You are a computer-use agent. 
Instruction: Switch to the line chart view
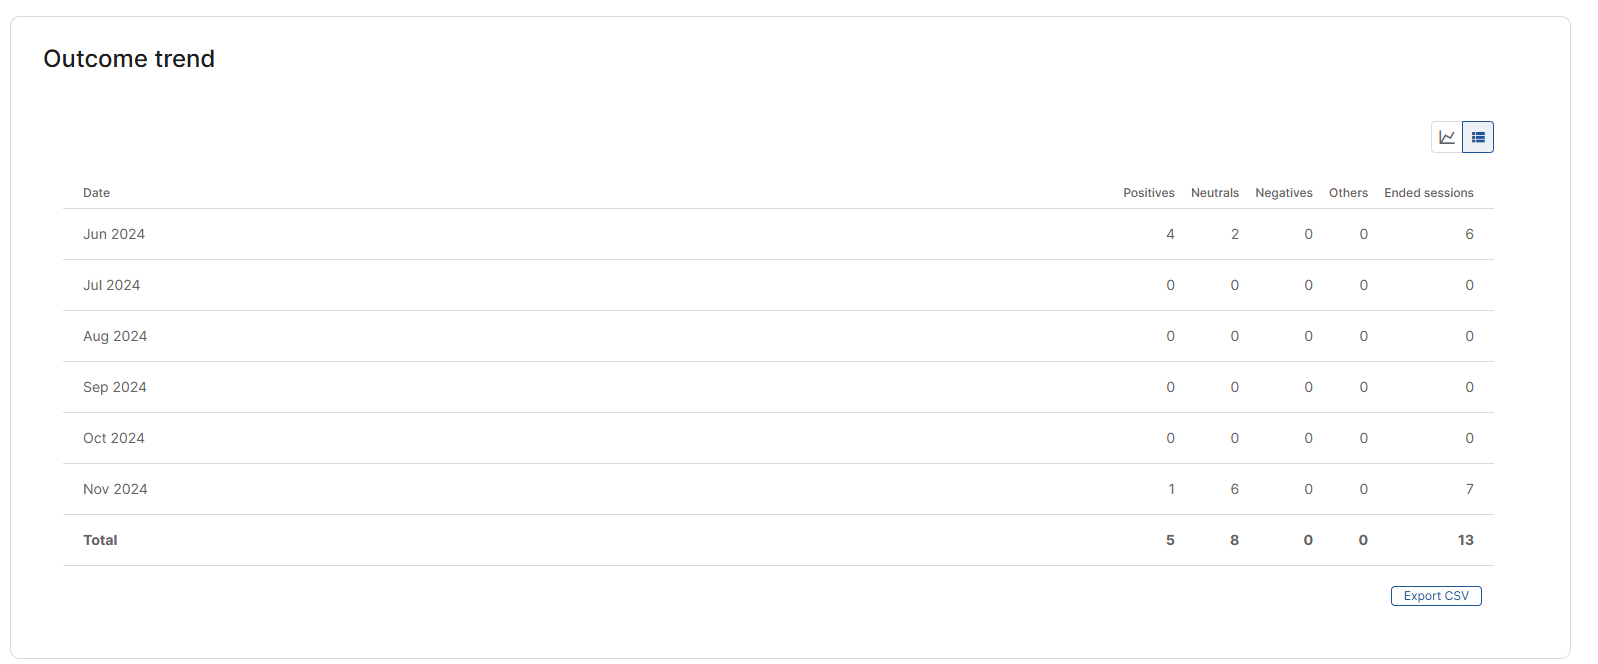point(1447,137)
